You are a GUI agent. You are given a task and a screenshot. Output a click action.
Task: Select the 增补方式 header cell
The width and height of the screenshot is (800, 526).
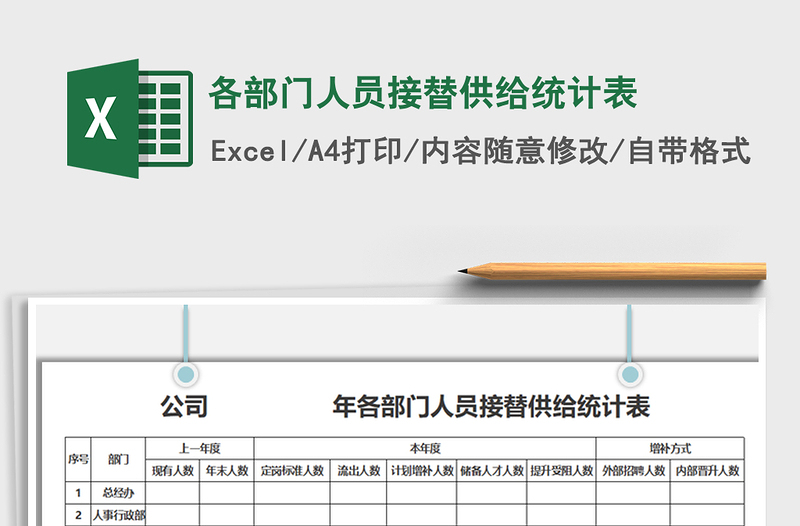[670, 448]
